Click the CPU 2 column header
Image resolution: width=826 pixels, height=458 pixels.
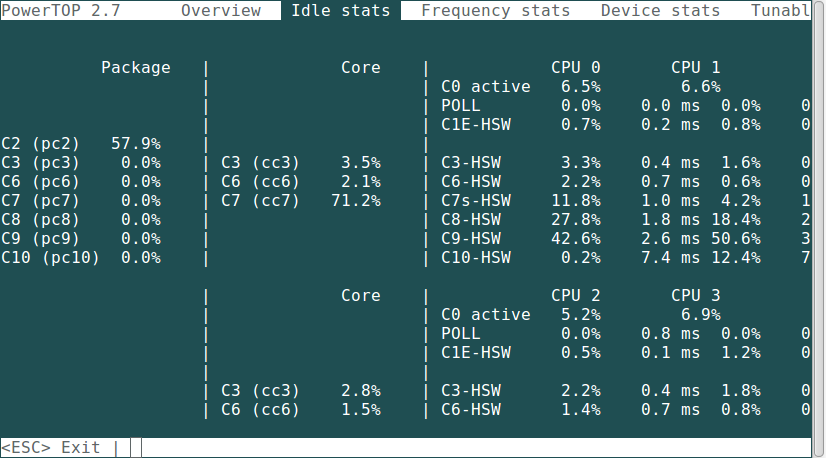[576, 296]
